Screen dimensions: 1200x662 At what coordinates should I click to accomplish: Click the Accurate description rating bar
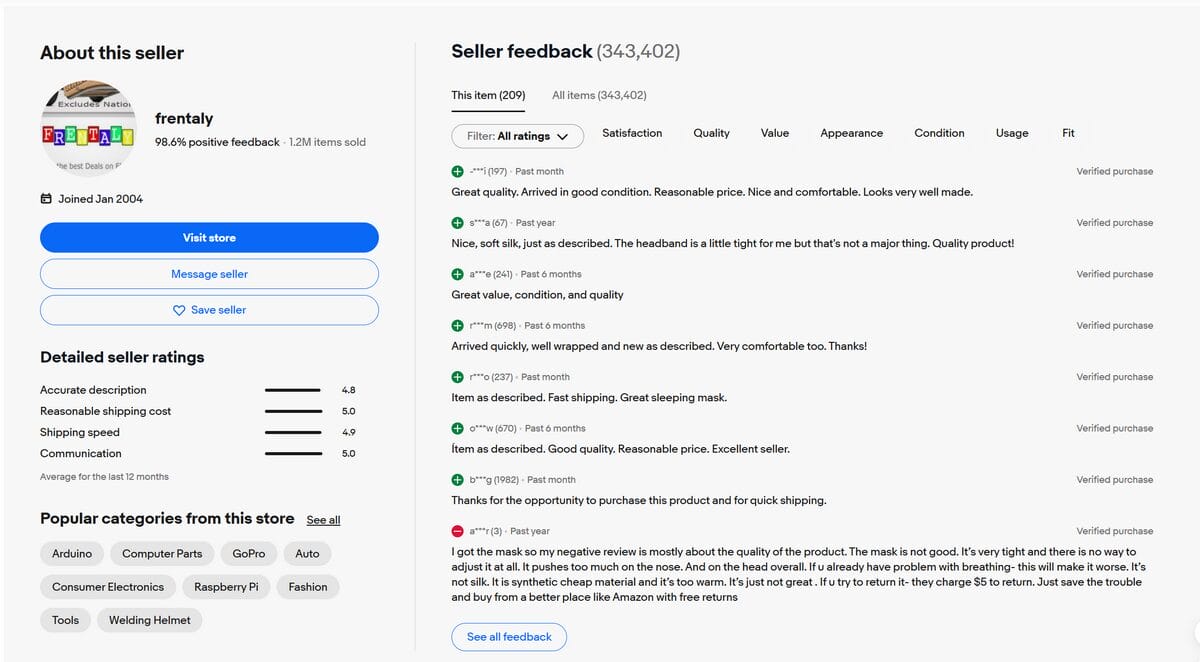click(293, 389)
